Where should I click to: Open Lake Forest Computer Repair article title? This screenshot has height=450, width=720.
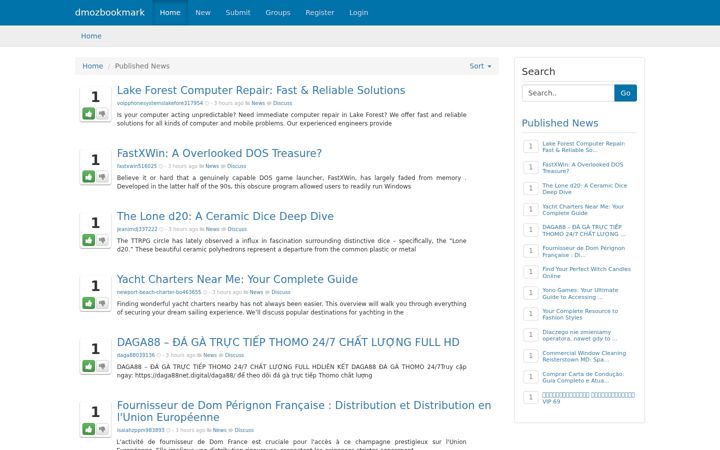coord(261,90)
